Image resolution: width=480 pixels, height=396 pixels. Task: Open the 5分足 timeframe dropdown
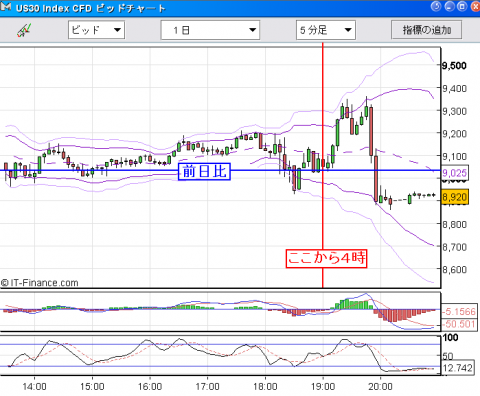(326, 30)
